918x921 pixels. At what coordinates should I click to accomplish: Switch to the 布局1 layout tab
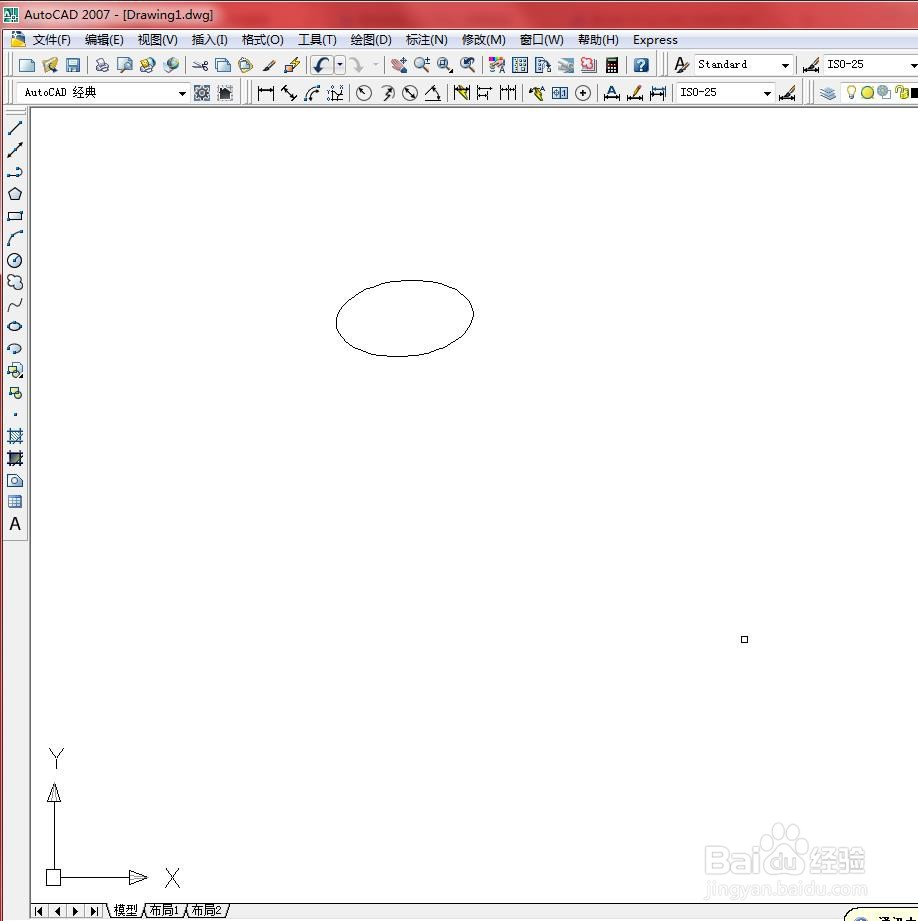[x=164, y=910]
